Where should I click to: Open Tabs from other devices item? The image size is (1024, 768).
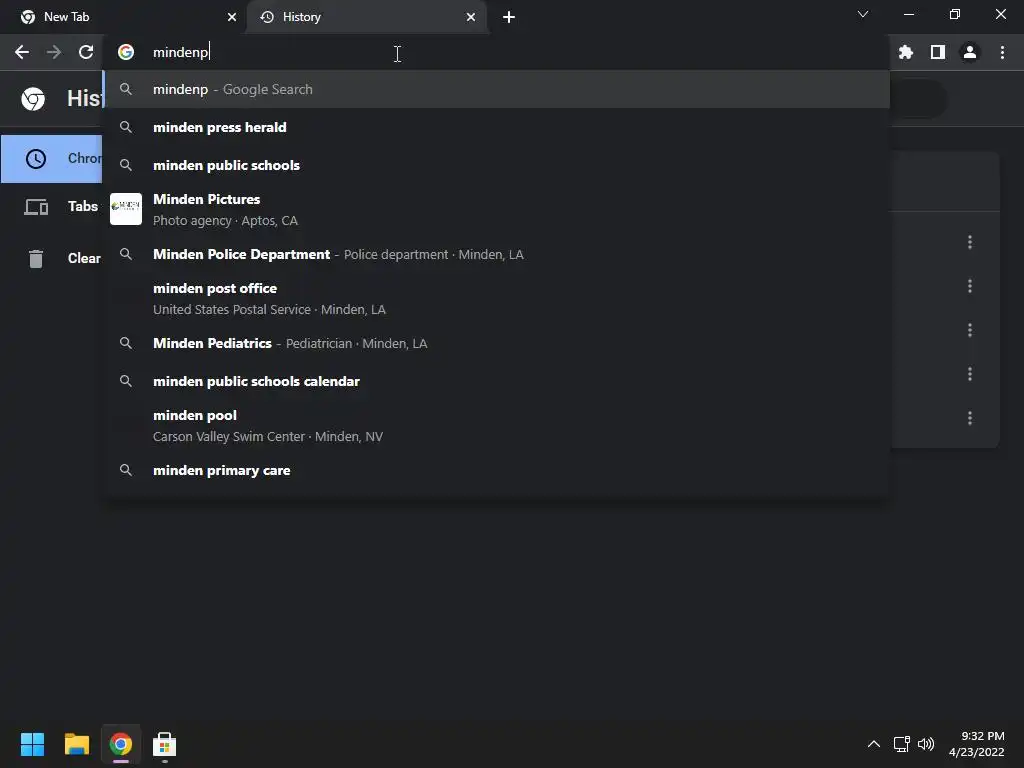[52, 207]
